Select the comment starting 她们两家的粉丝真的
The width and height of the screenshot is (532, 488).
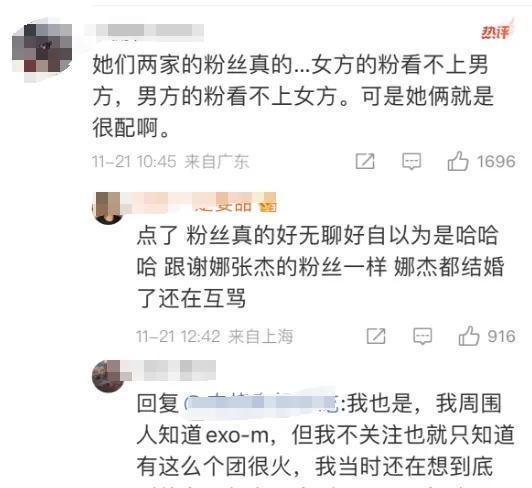click(x=293, y=96)
